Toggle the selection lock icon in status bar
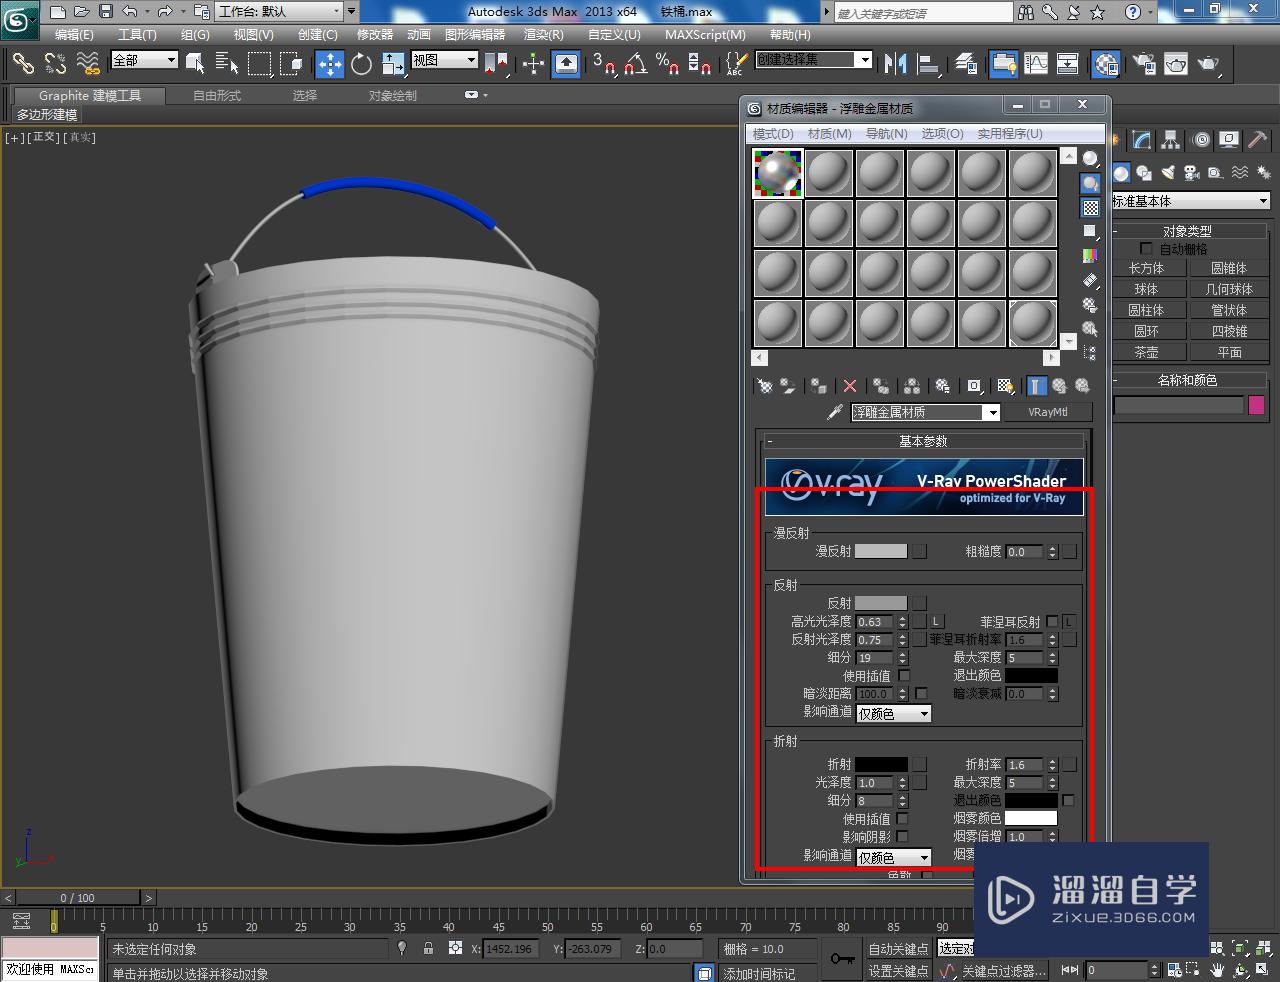 pos(428,948)
